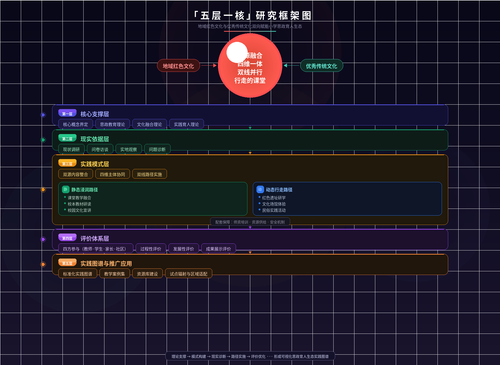Image resolution: width=500 pixels, height=365 pixels.
Task: Click the purple 第四层 badge
Action: pos(67,238)
